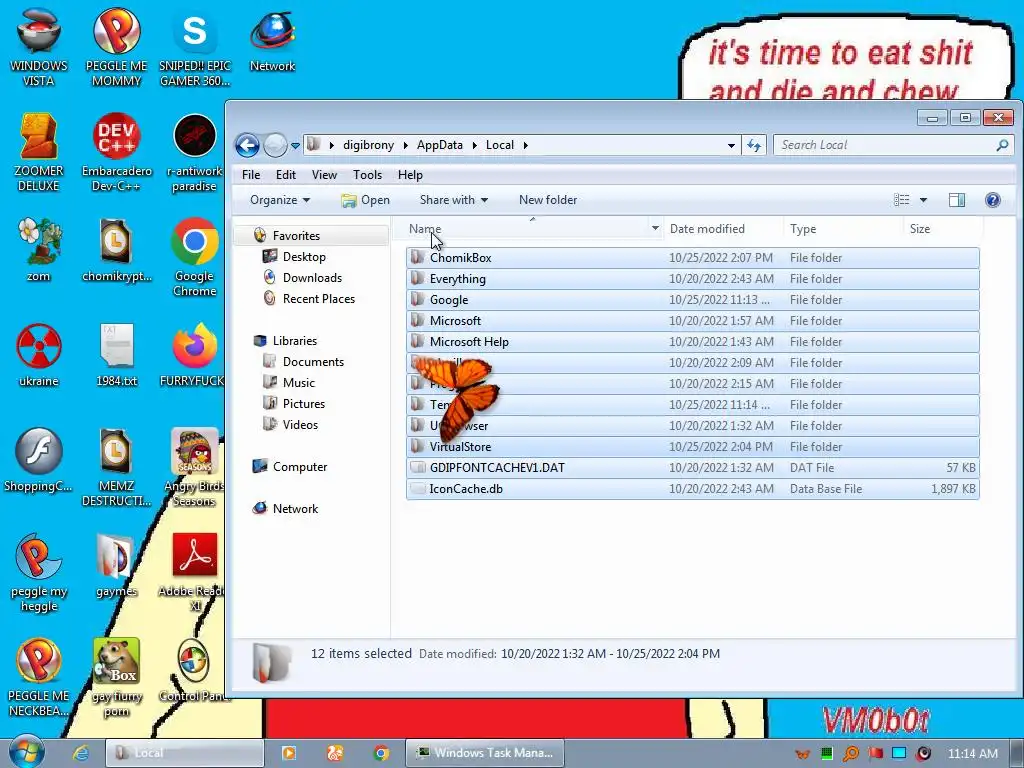Open the Name column filter dropdown arrow
The width and height of the screenshot is (1024, 768).
[655, 228]
